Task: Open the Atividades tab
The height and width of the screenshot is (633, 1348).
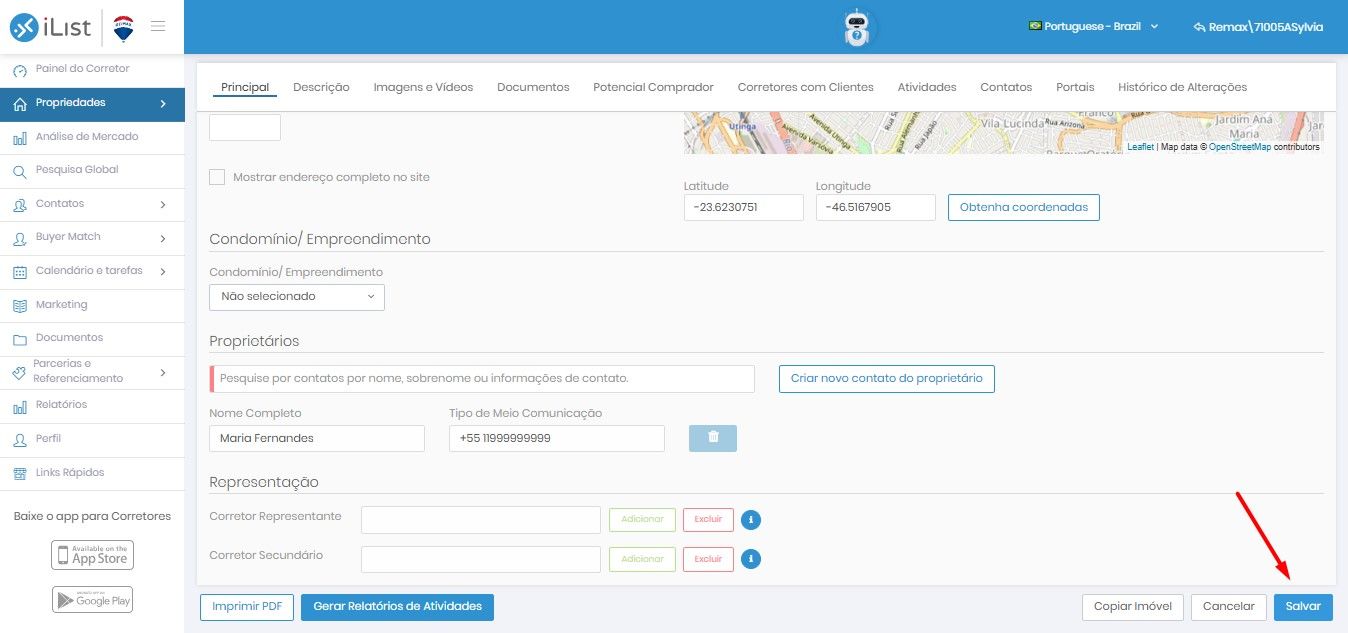Action: point(927,87)
